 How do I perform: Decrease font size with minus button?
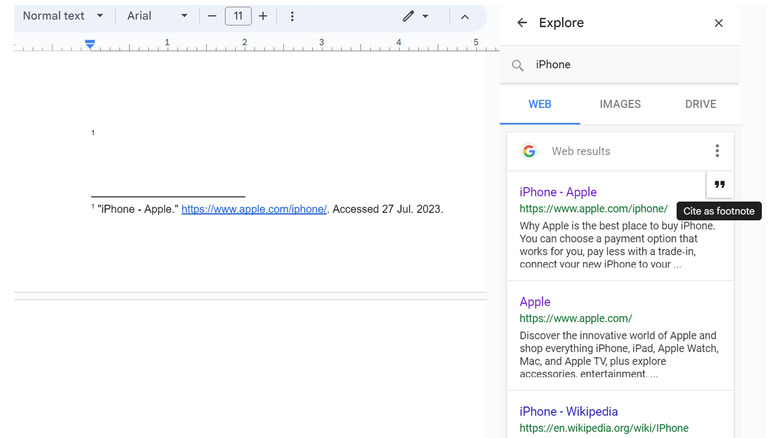pyautogui.click(x=212, y=16)
